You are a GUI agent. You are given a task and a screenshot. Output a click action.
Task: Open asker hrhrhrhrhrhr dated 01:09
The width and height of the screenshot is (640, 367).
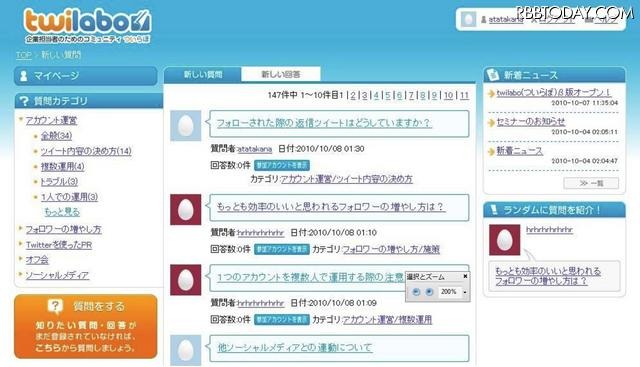260,303
